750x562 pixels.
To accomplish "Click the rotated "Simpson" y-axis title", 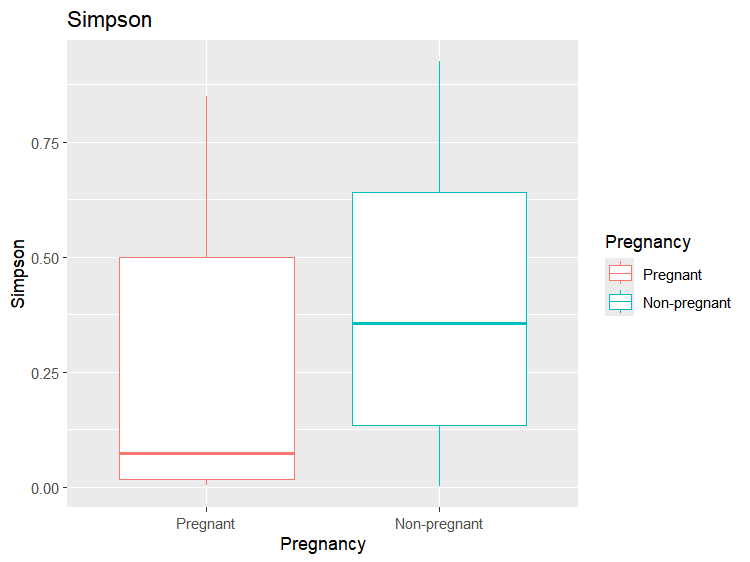I will click(x=18, y=273).
